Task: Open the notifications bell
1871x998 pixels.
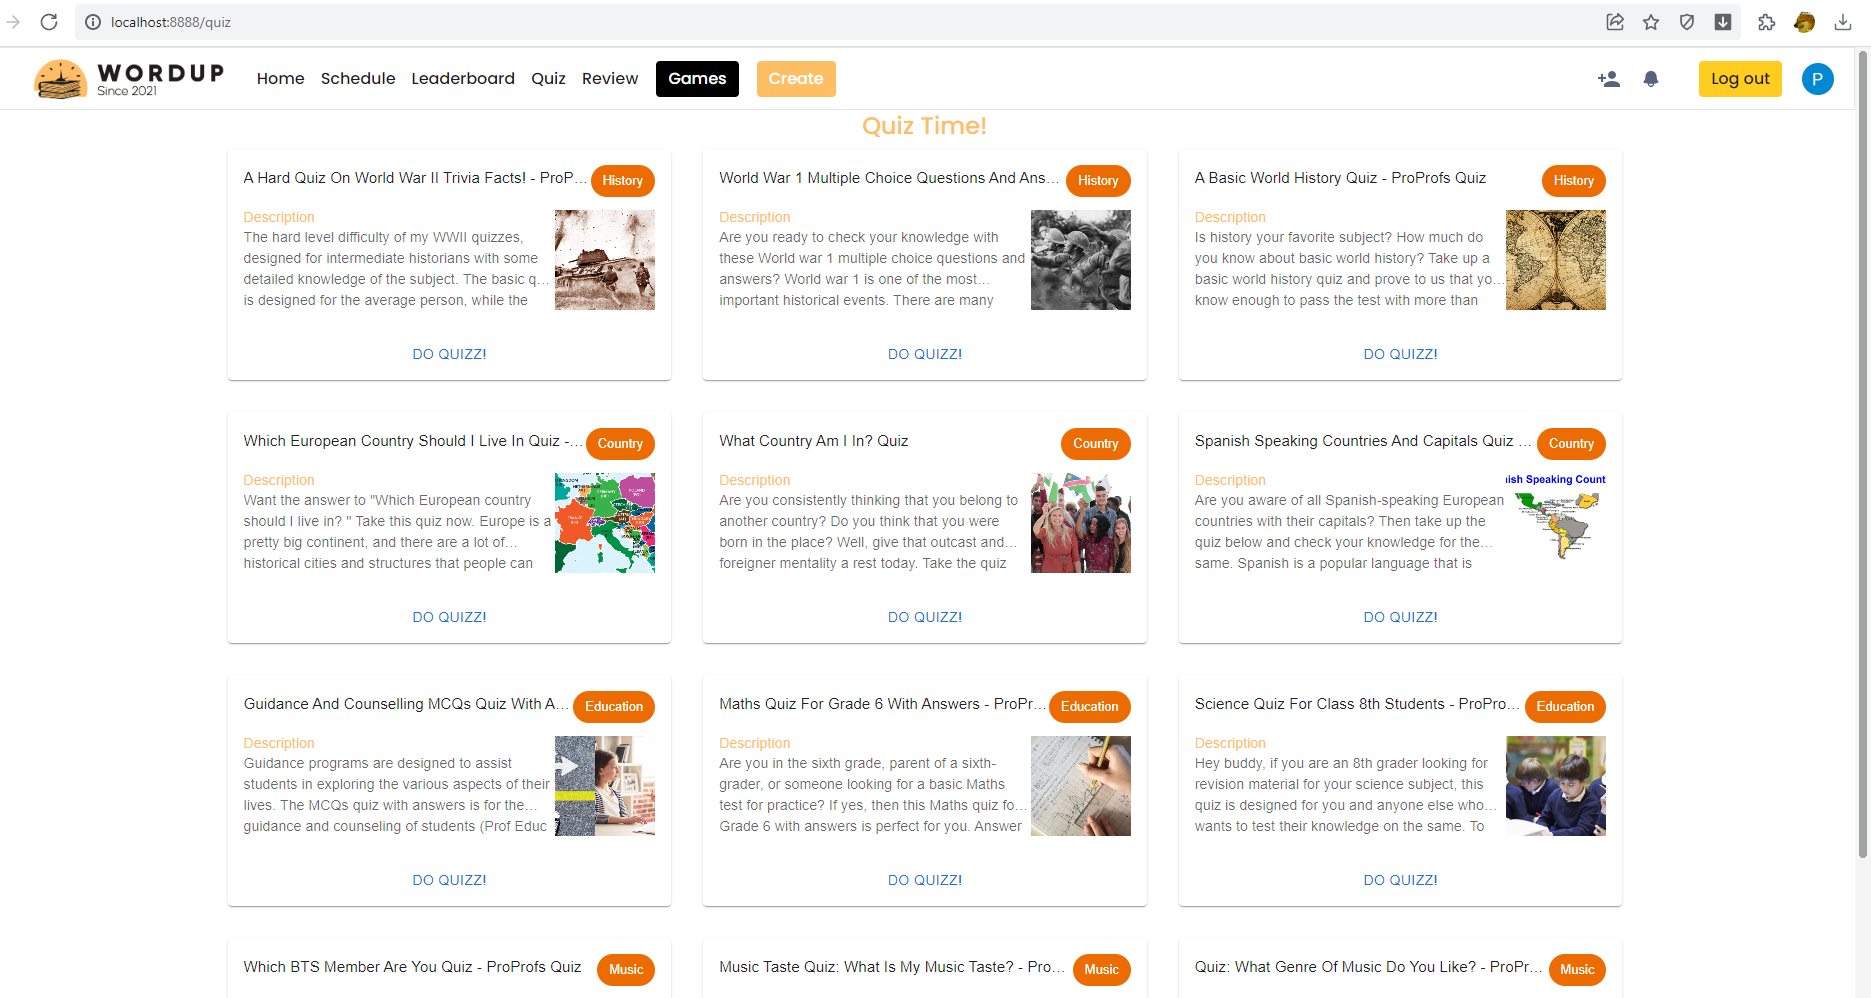Action: [1651, 79]
